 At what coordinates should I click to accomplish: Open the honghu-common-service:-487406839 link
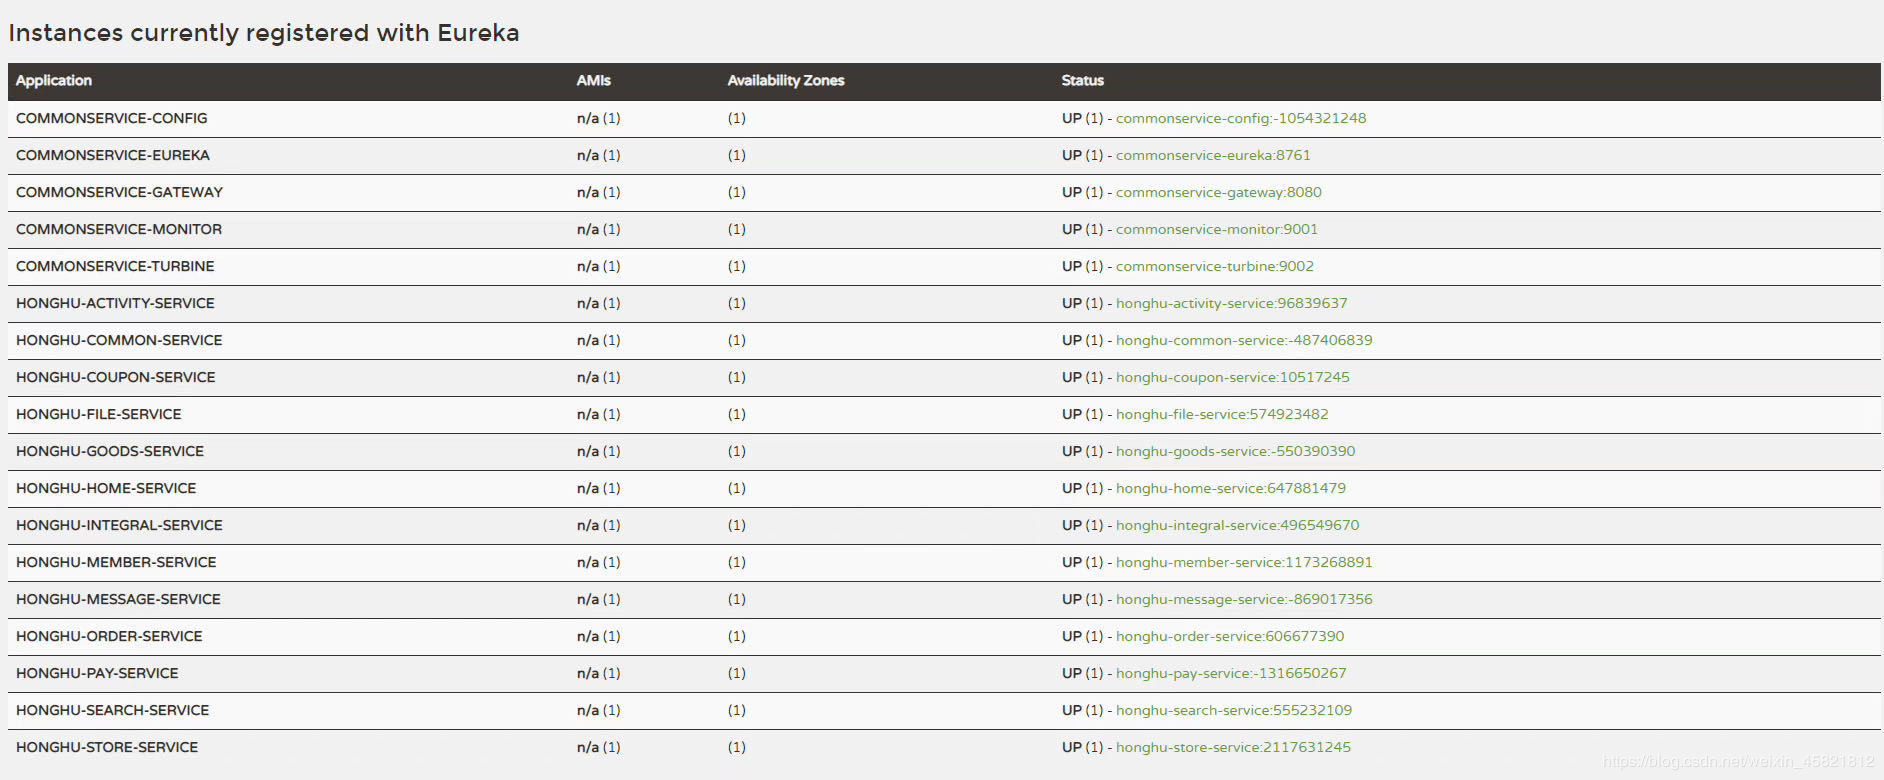tap(1244, 340)
